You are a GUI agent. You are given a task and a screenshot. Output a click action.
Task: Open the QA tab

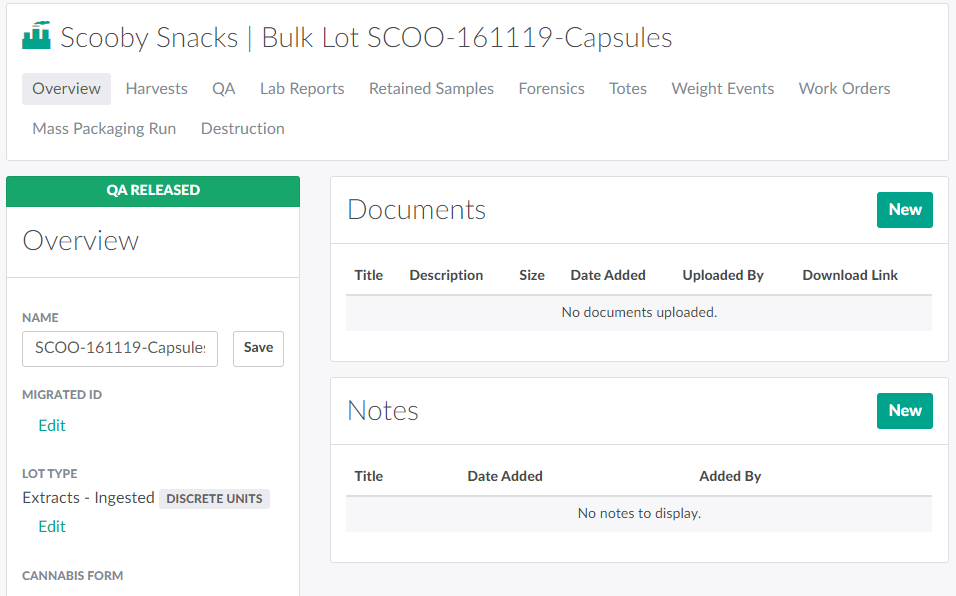pyautogui.click(x=223, y=89)
